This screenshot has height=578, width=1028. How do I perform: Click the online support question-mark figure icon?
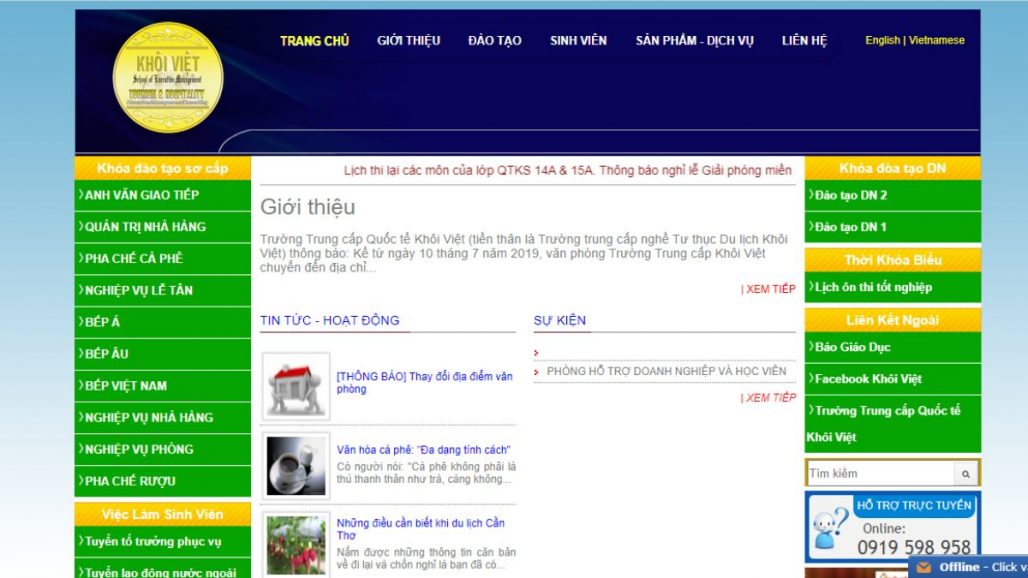coord(830,528)
